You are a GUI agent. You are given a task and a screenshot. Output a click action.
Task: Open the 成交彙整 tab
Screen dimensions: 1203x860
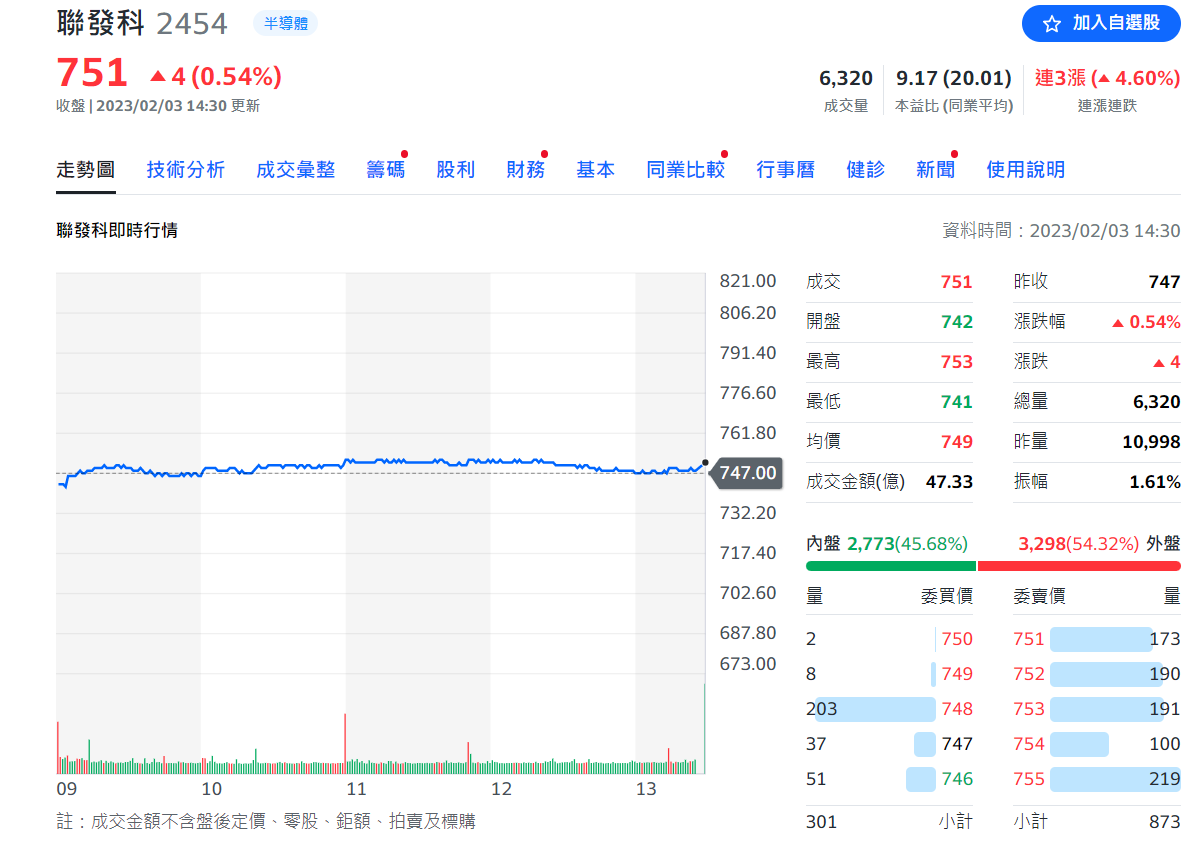(296, 170)
